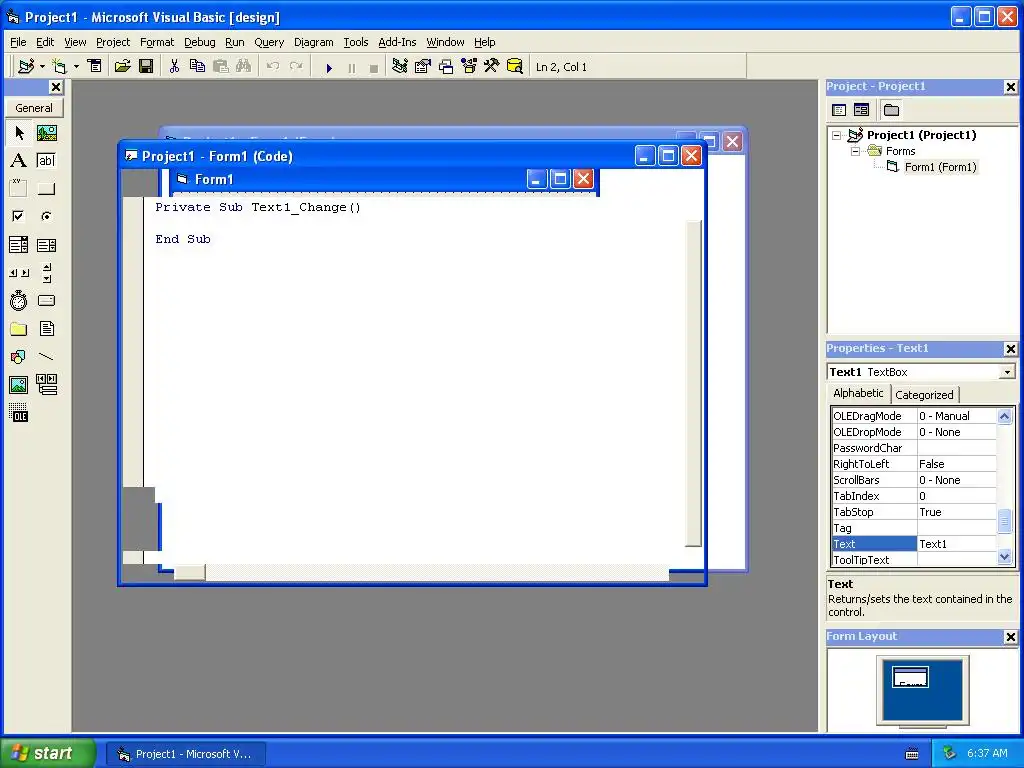Open the Debug menu
1024x768 pixels.
199,42
